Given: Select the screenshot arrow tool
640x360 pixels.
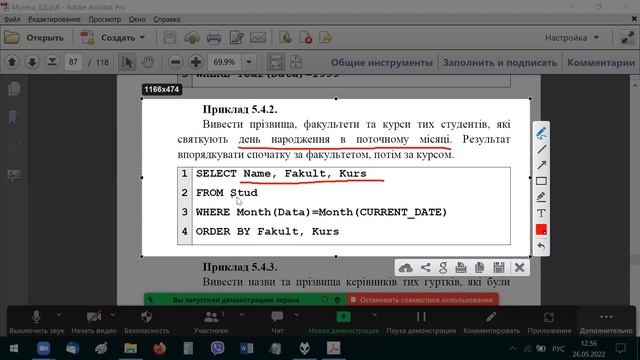Looking at the screenshot, I should tap(541, 165).
